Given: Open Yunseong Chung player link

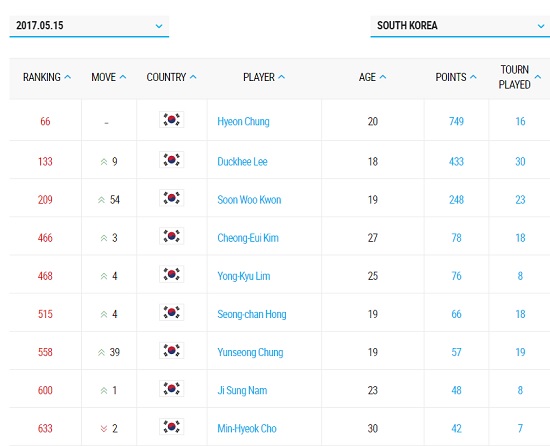Looking at the screenshot, I should (x=250, y=352).
